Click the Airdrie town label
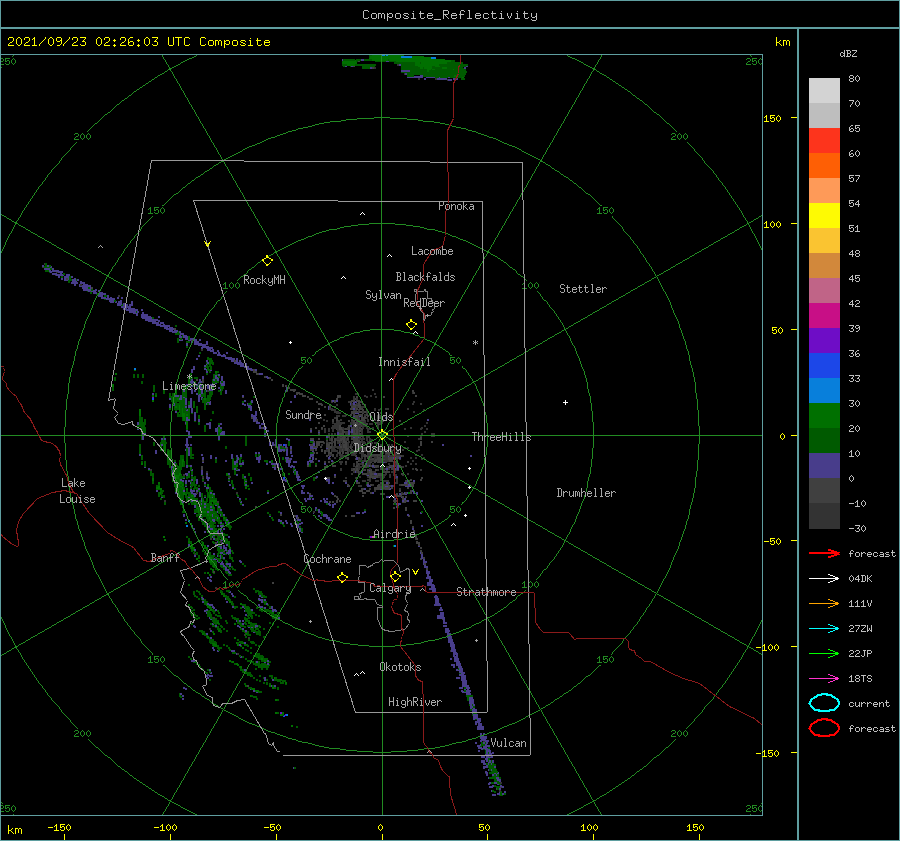Image resolution: width=900 pixels, height=841 pixels. tap(394, 534)
